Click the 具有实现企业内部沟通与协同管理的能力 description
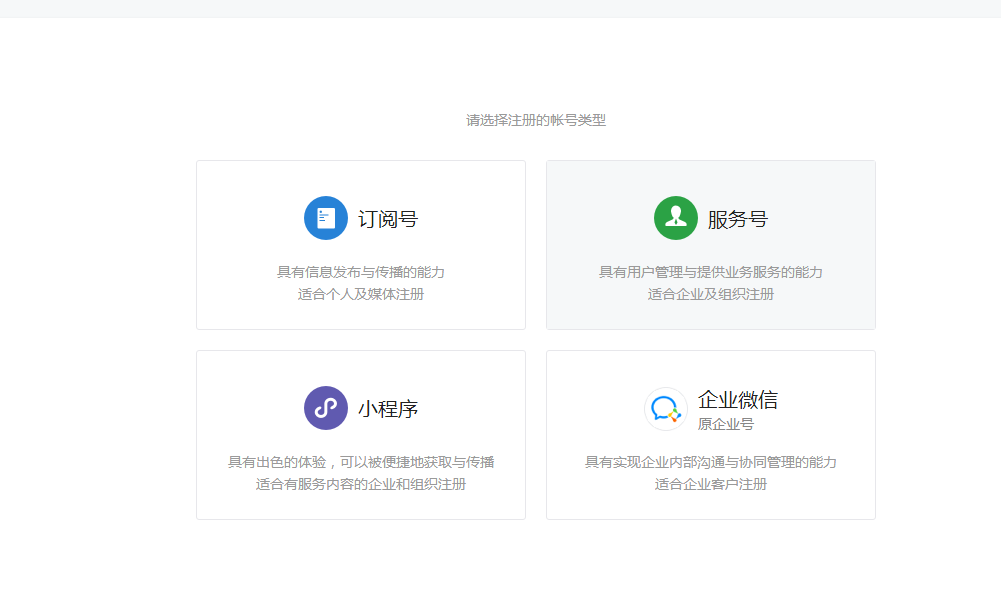Viewport: 1001px width, 595px height. [711, 462]
